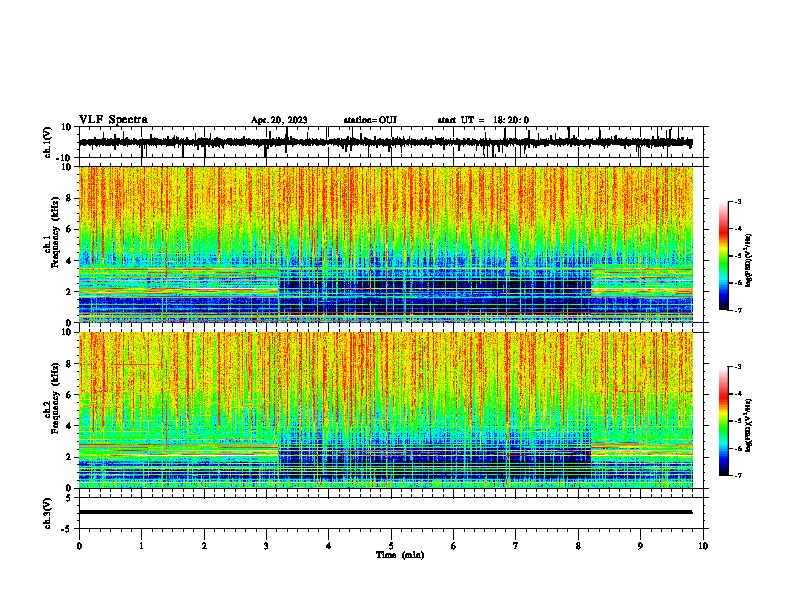The image size is (792, 612).
Task: Click the ch.2 frequency tick label '6'
Action: pos(69,395)
